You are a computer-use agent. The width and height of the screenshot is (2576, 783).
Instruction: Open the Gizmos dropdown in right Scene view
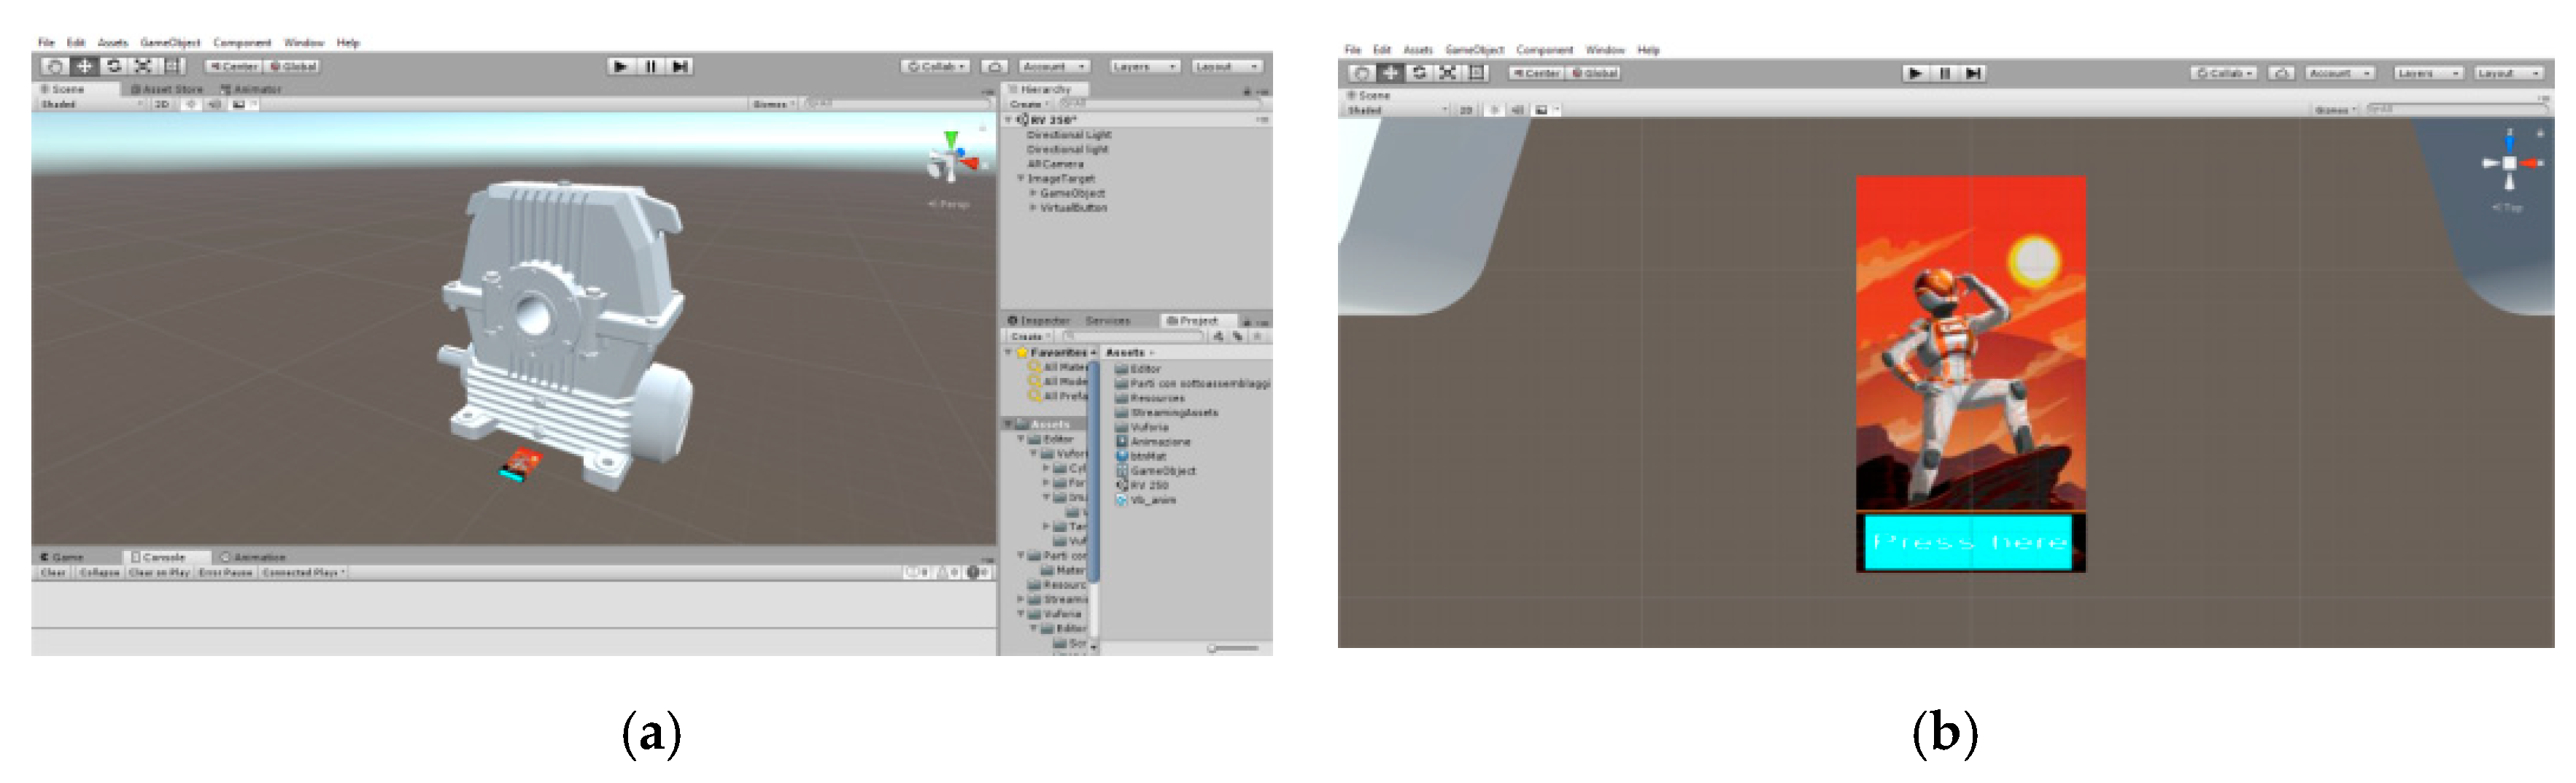coord(2335,110)
